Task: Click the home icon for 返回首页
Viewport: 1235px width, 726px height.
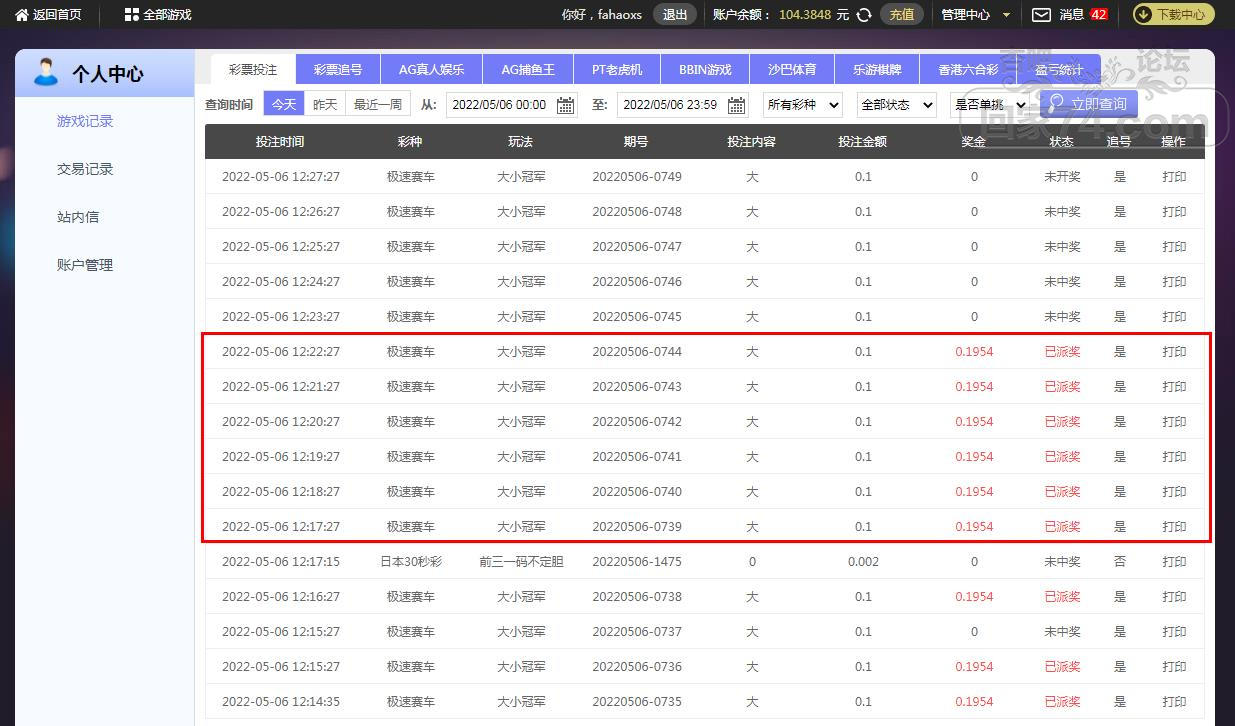Action: pyautogui.click(x=21, y=15)
